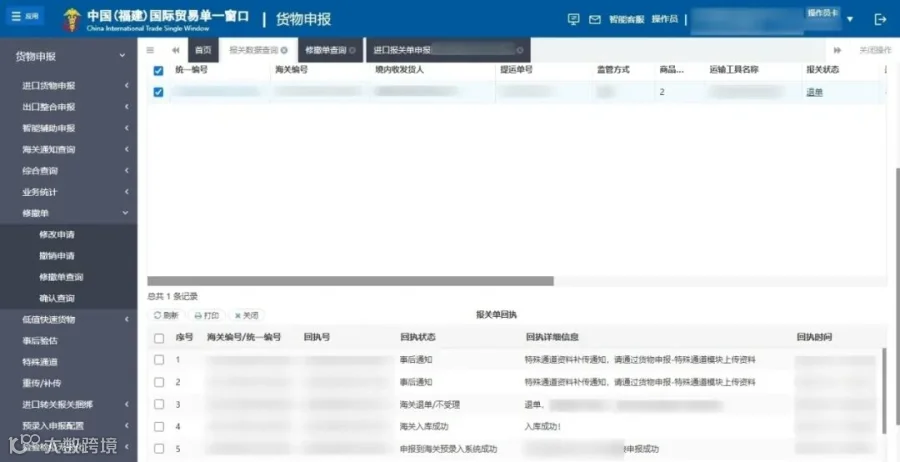Click the China Single Window emblem logo

[72, 20]
